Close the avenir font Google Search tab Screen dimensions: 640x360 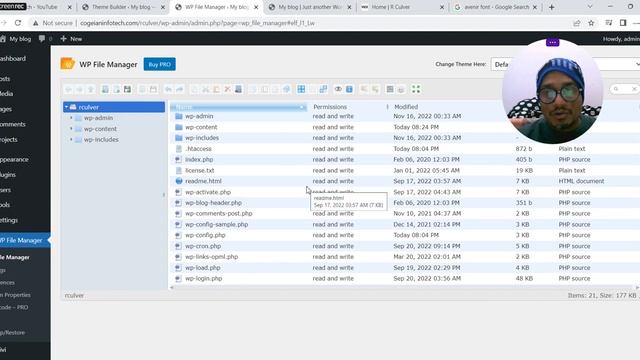click(x=535, y=7)
